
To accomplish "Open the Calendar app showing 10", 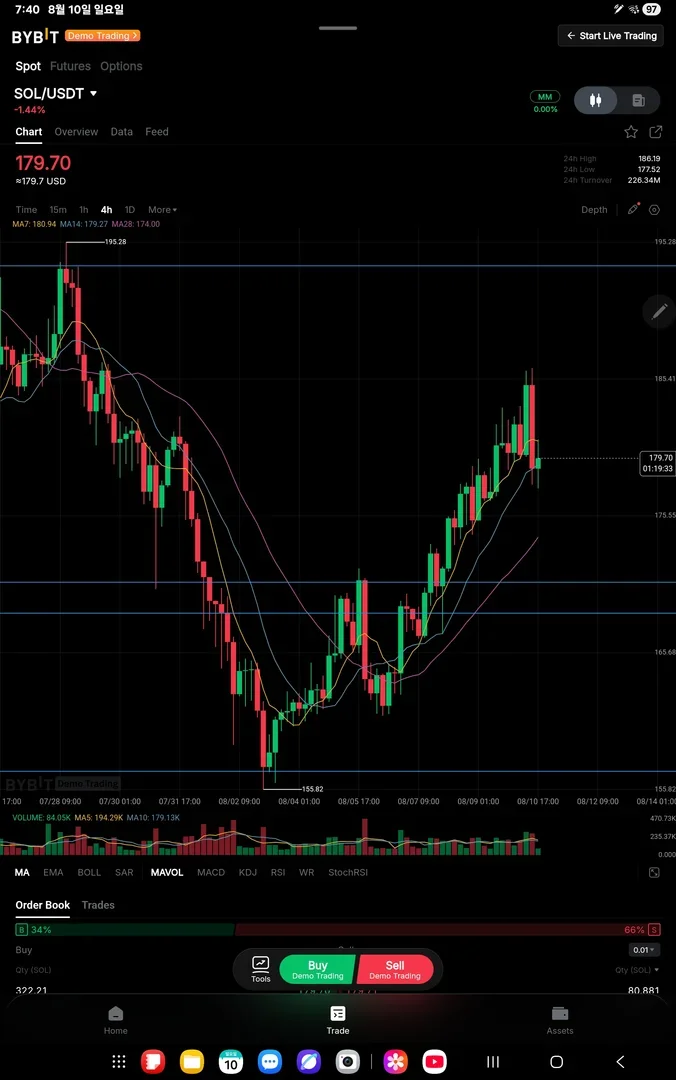I will [231, 1061].
